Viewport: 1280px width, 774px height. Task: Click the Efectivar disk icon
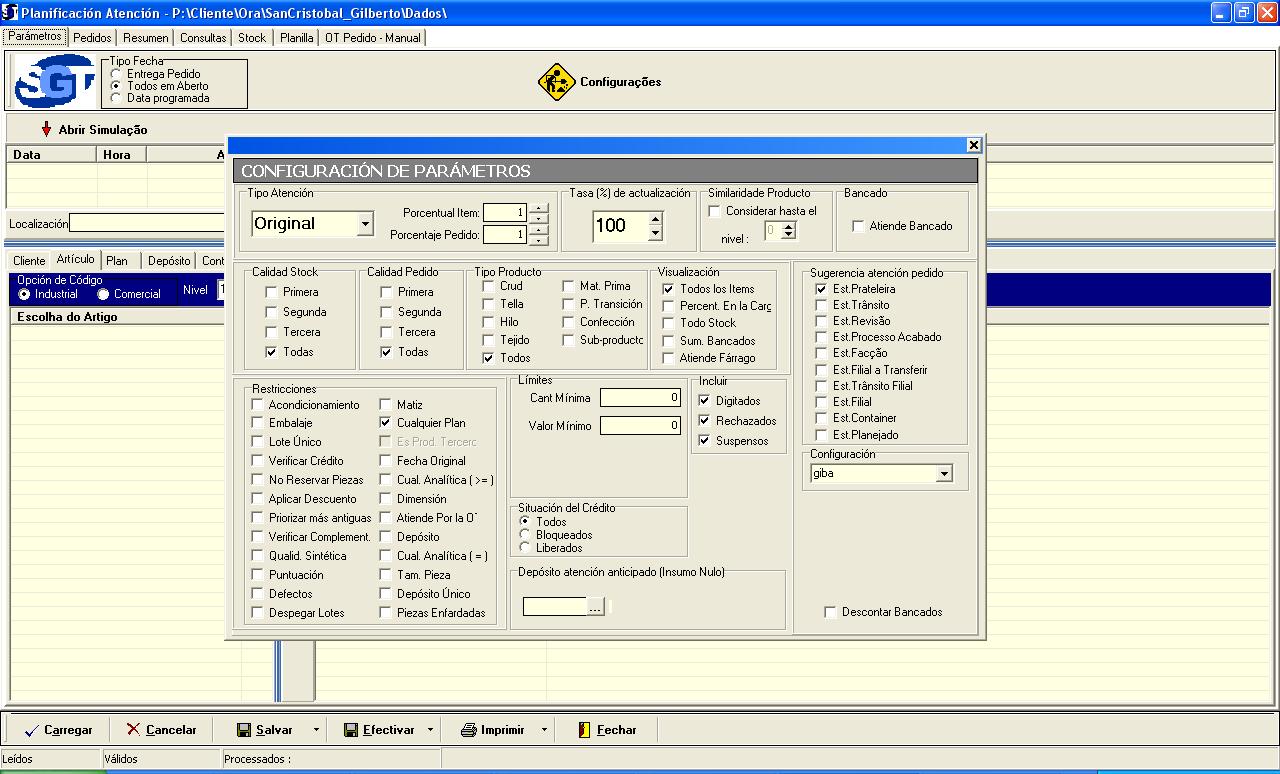tap(350, 730)
